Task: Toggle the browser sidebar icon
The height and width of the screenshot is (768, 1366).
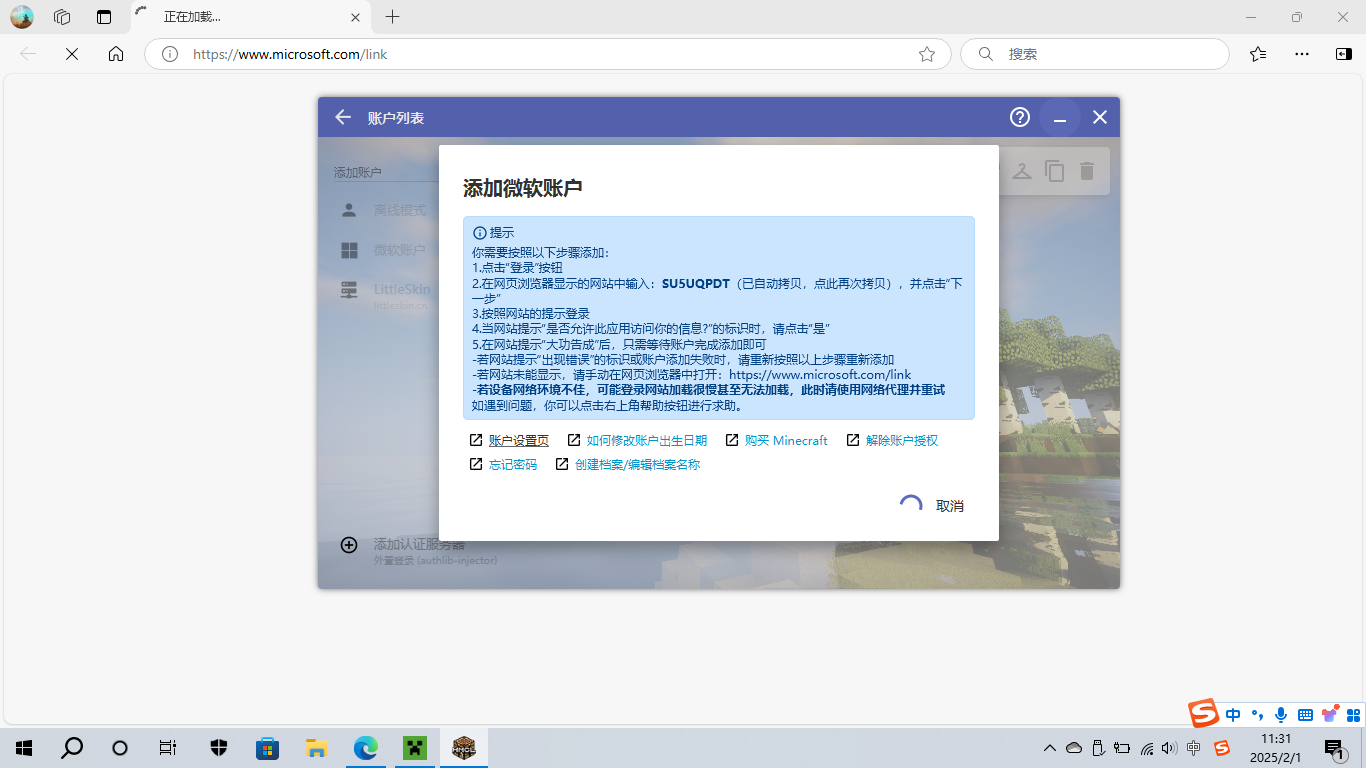Action: [1344, 54]
